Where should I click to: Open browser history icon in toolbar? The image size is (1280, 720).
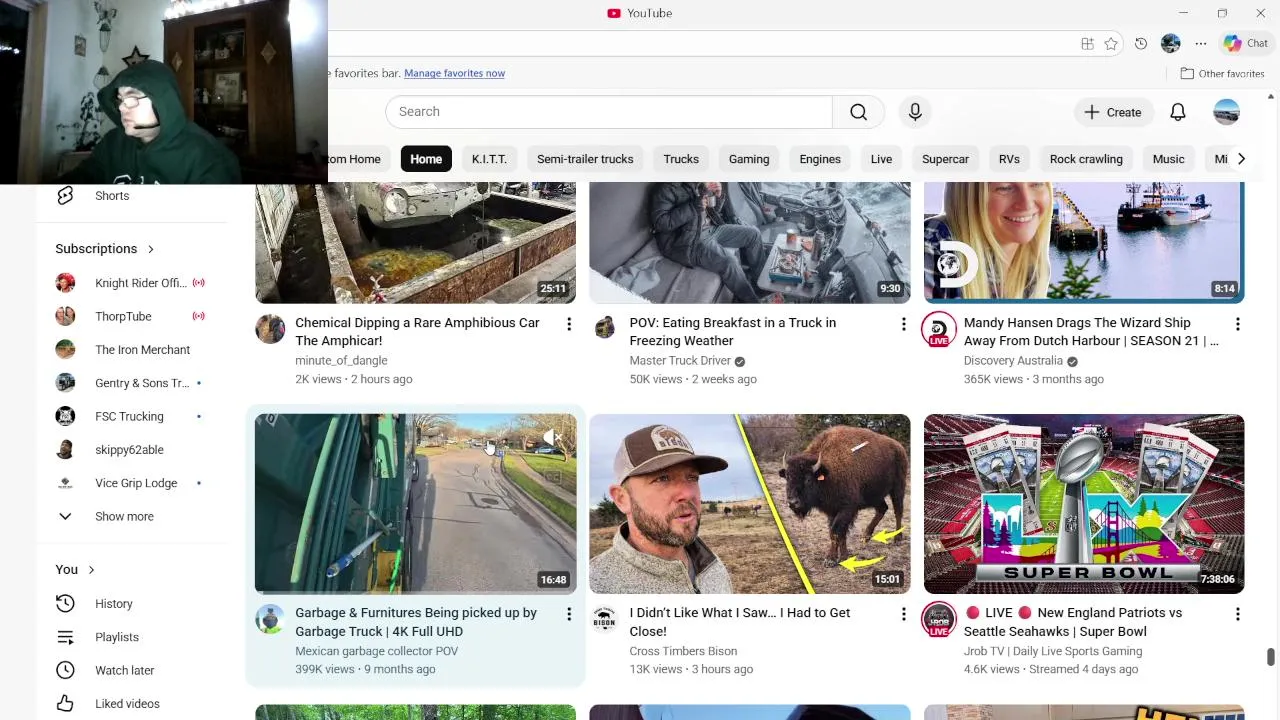tap(1141, 44)
